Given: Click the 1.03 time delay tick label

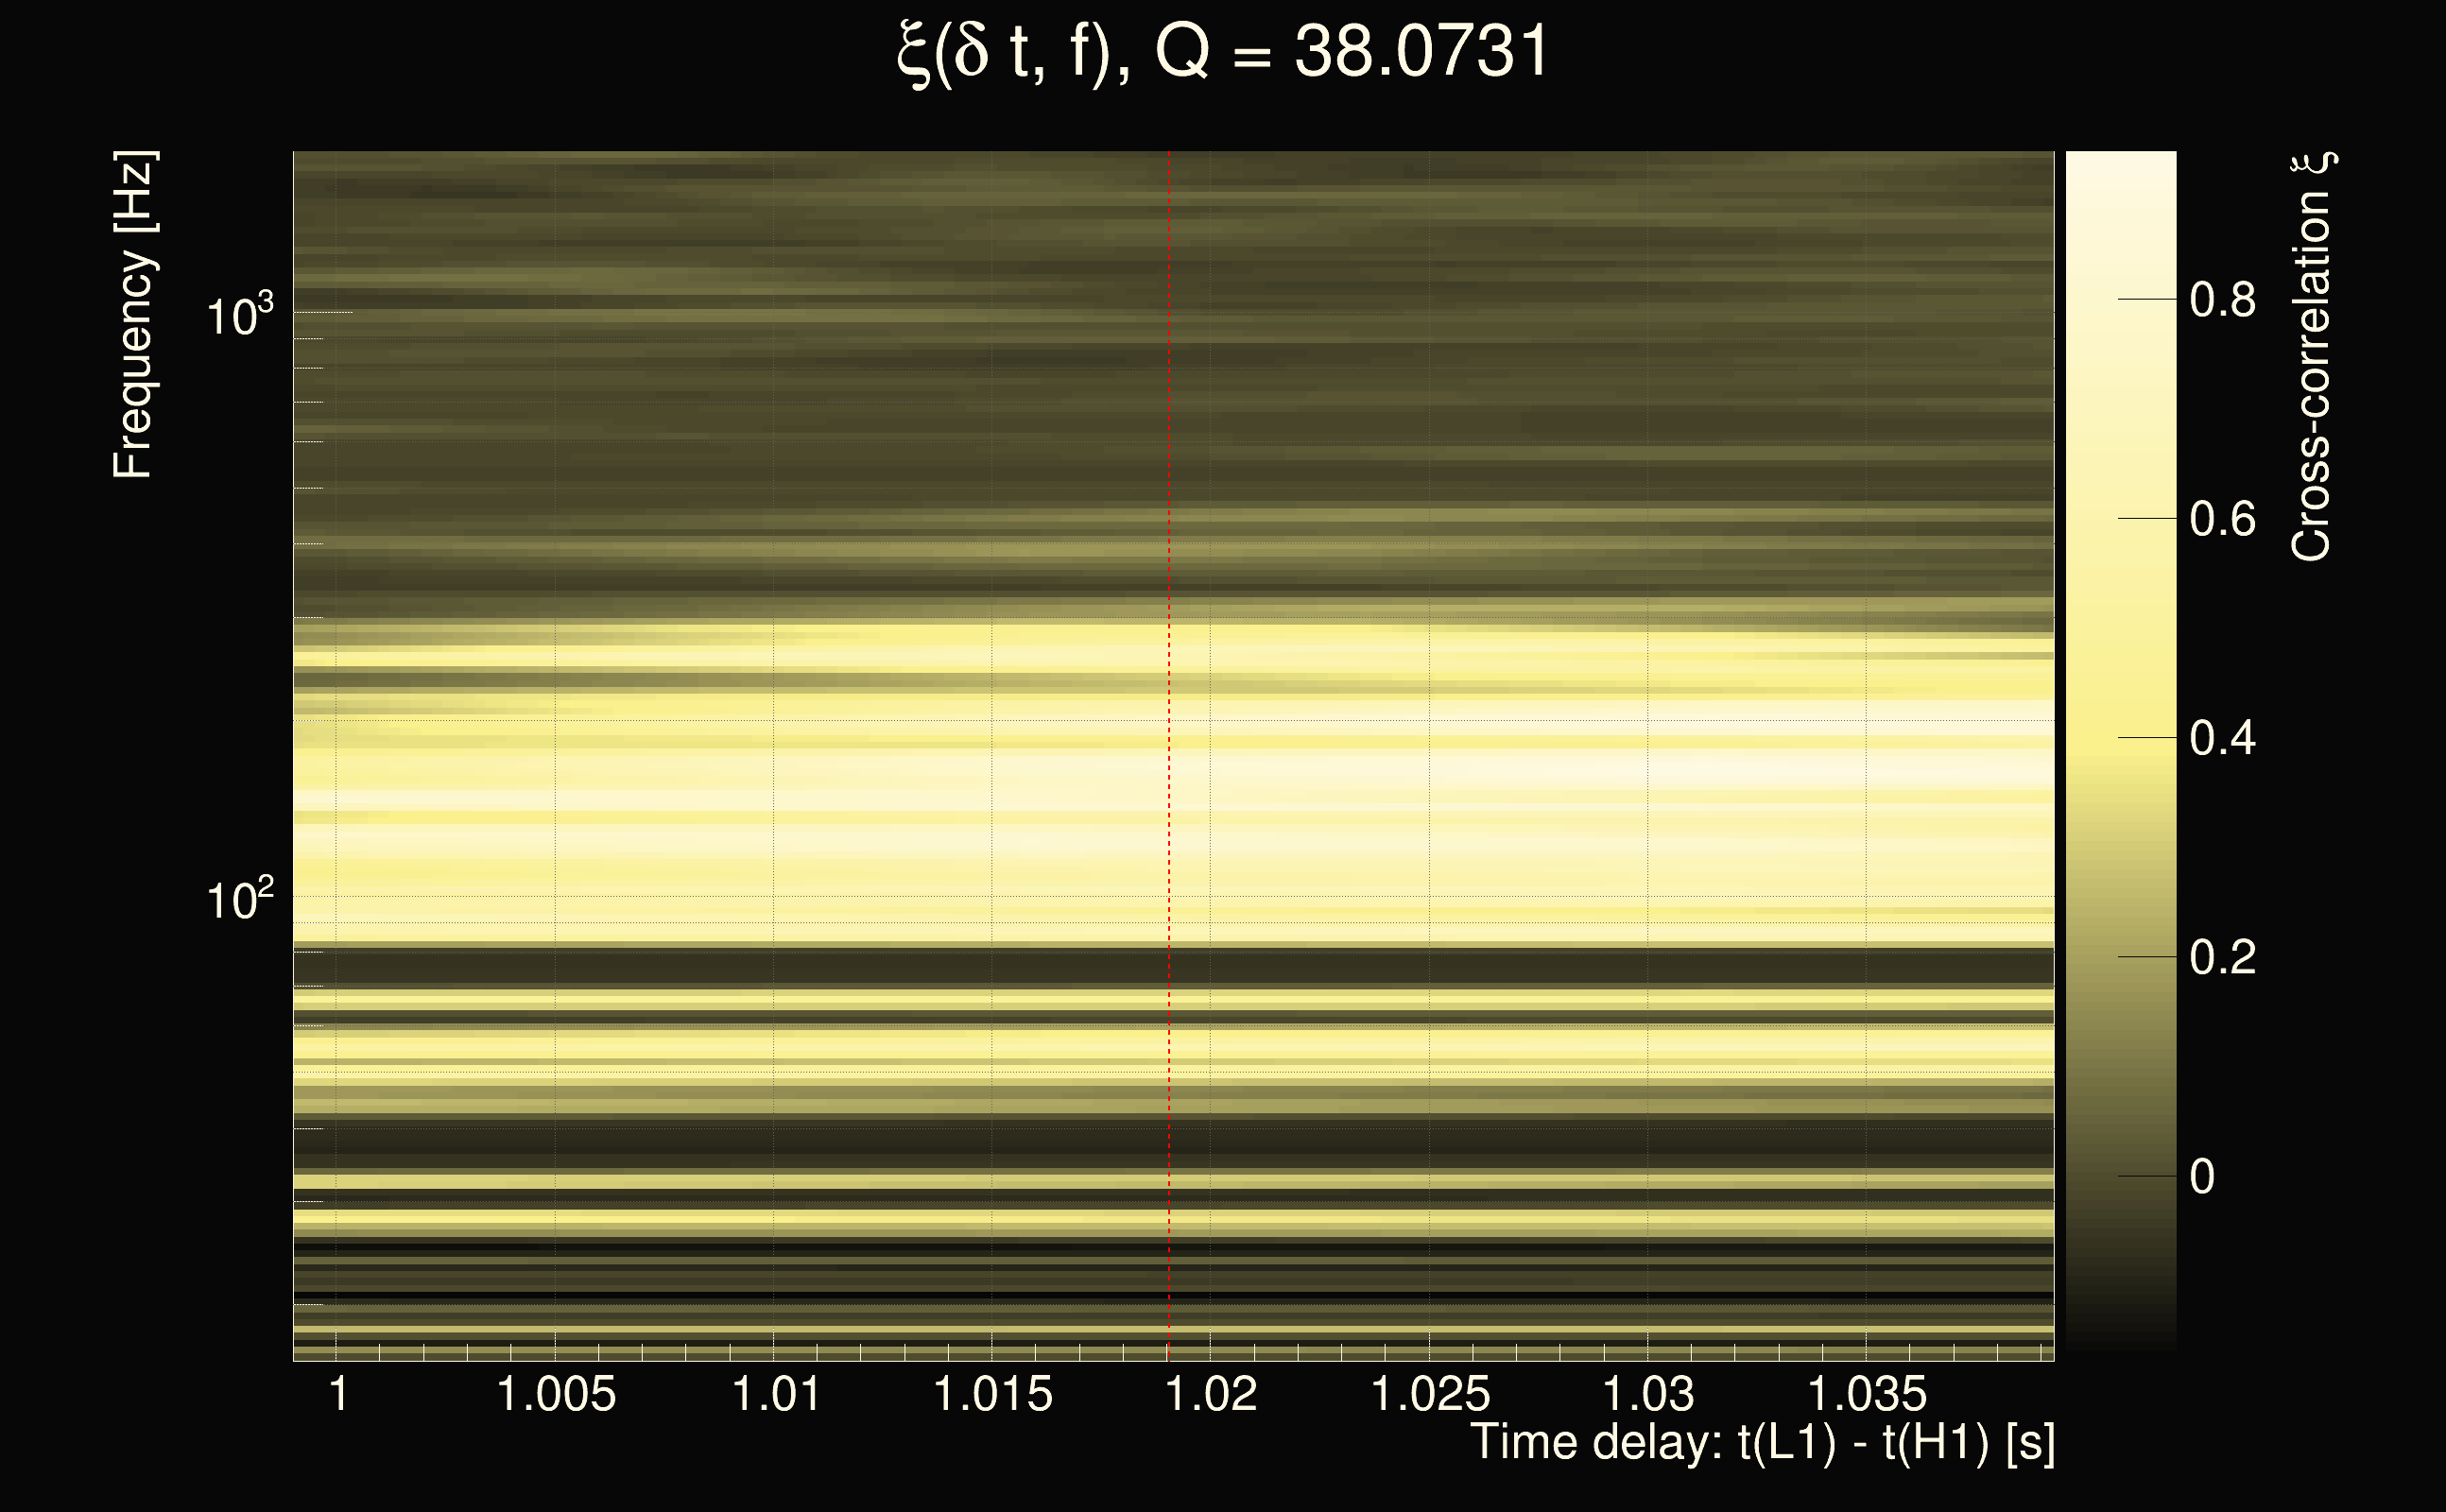Looking at the screenshot, I should click(x=1648, y=1394).
